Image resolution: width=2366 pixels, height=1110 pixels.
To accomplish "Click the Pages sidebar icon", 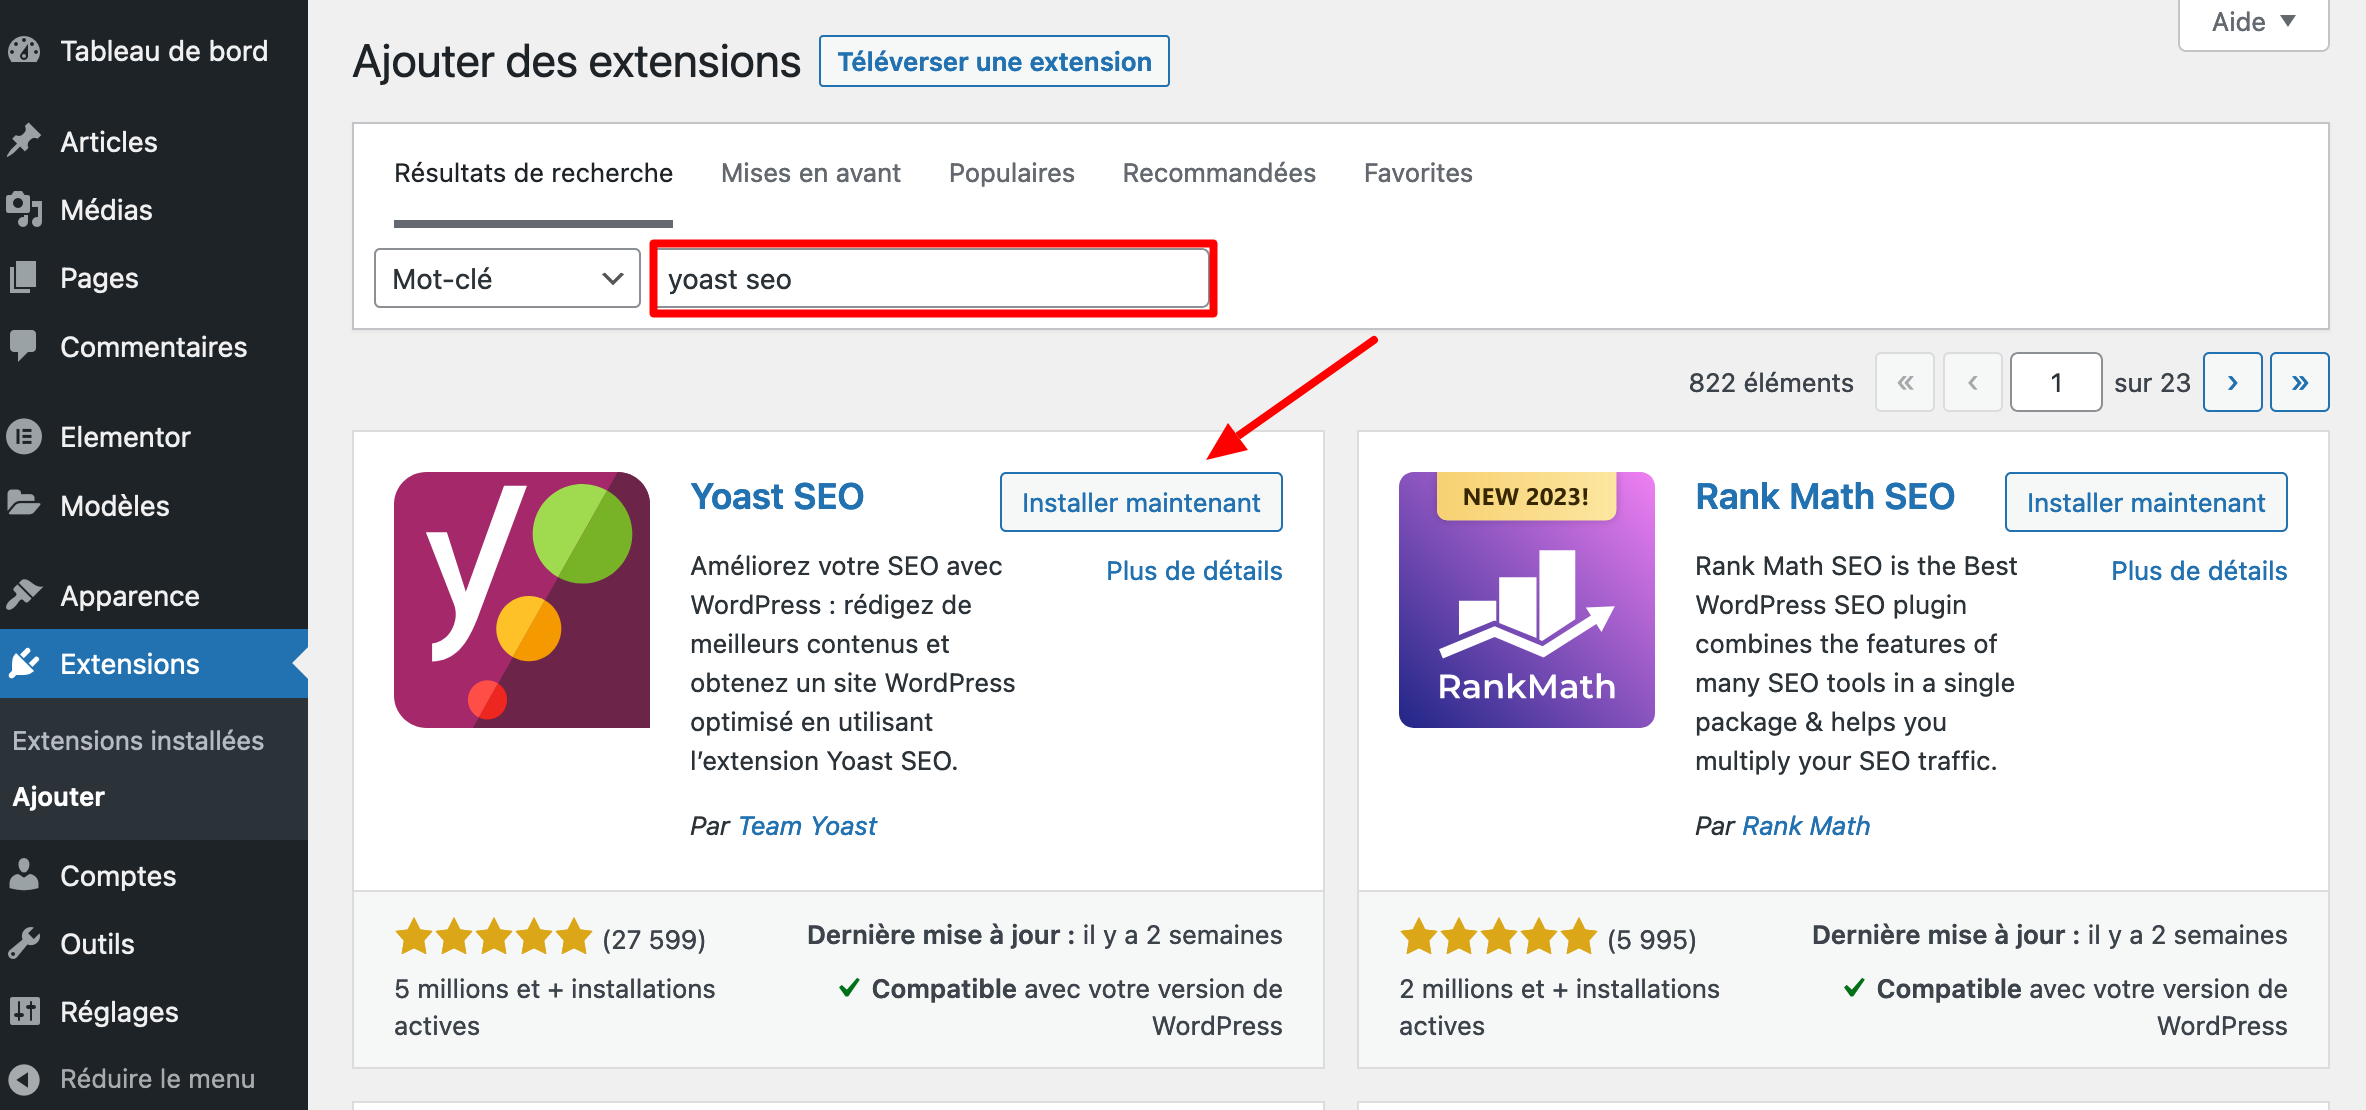I will (x=26, y=277).
